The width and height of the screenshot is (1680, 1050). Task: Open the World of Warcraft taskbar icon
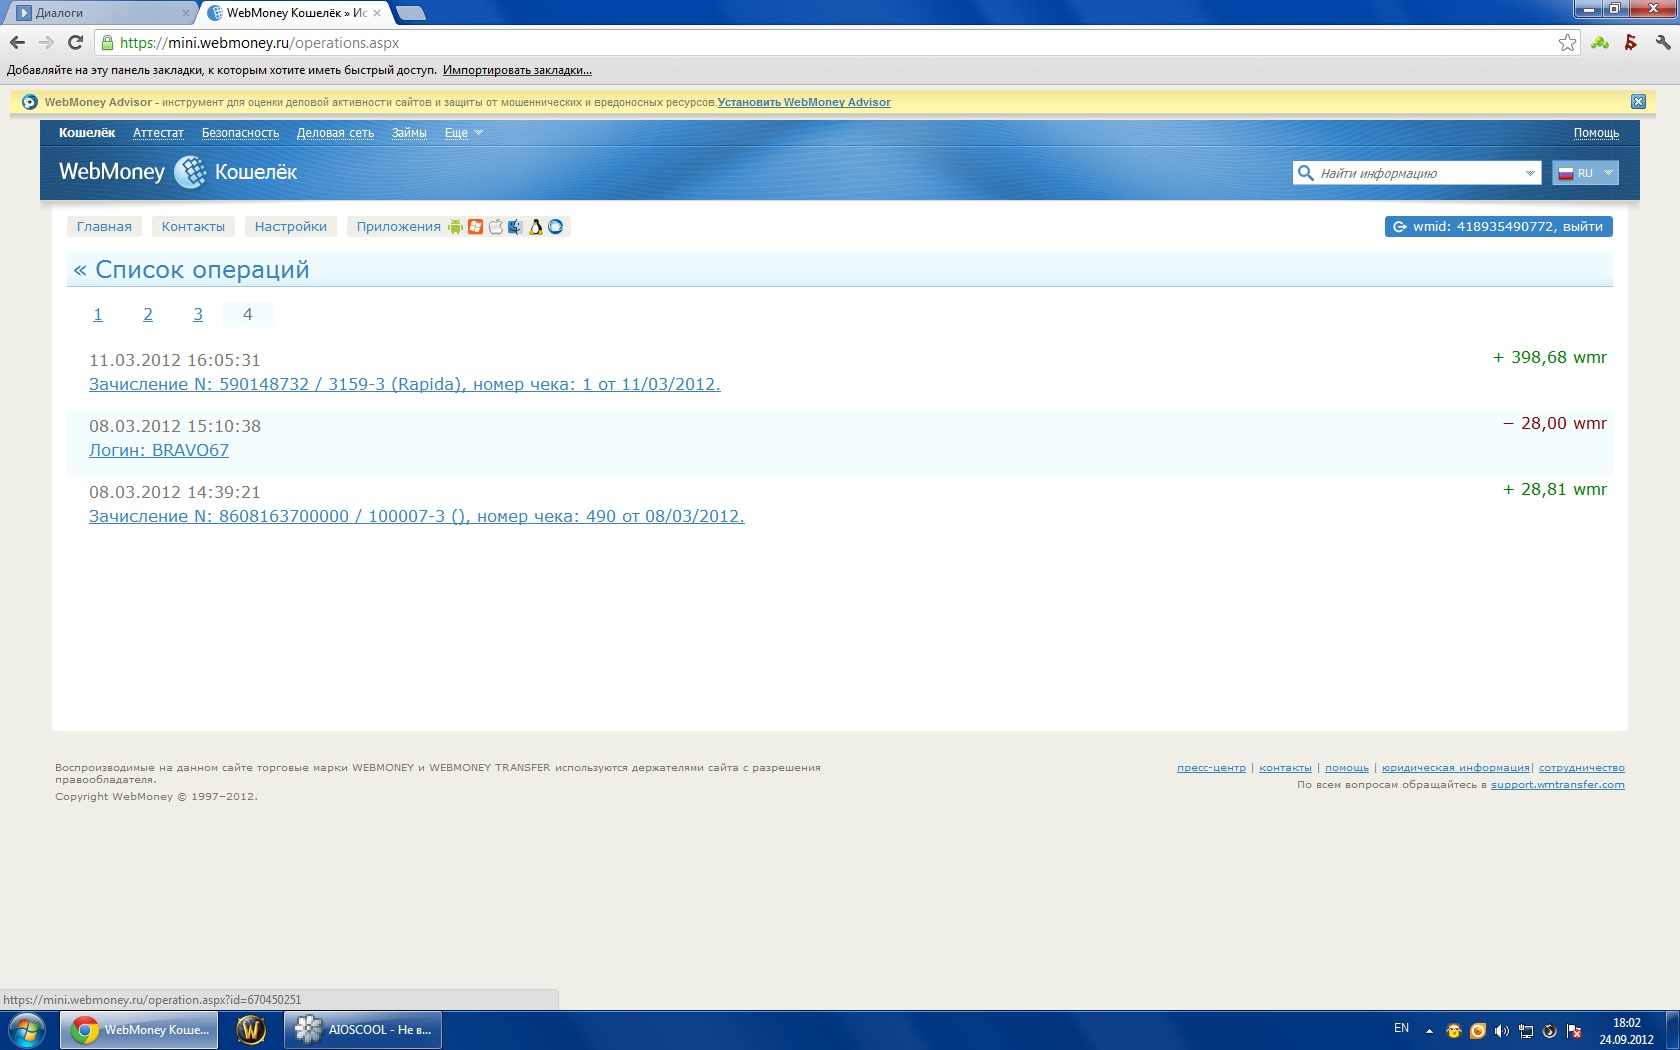[251, 1030]
